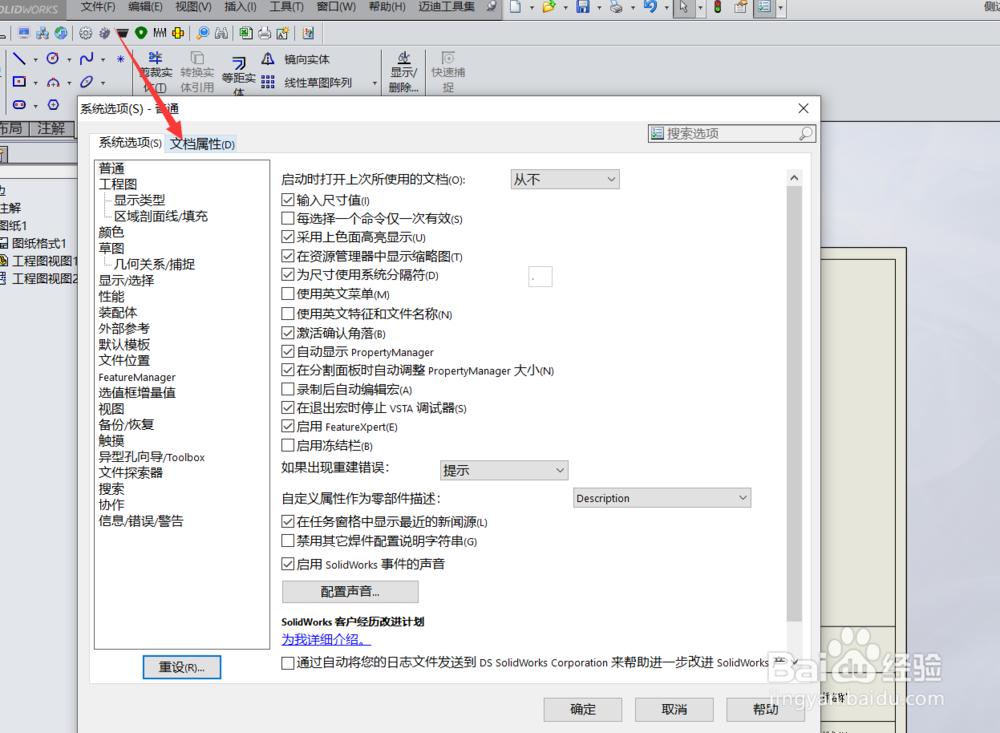Open the 视图(V) menu
The width and height of the screenshot is (1000, 733).
tap(193, 6)
